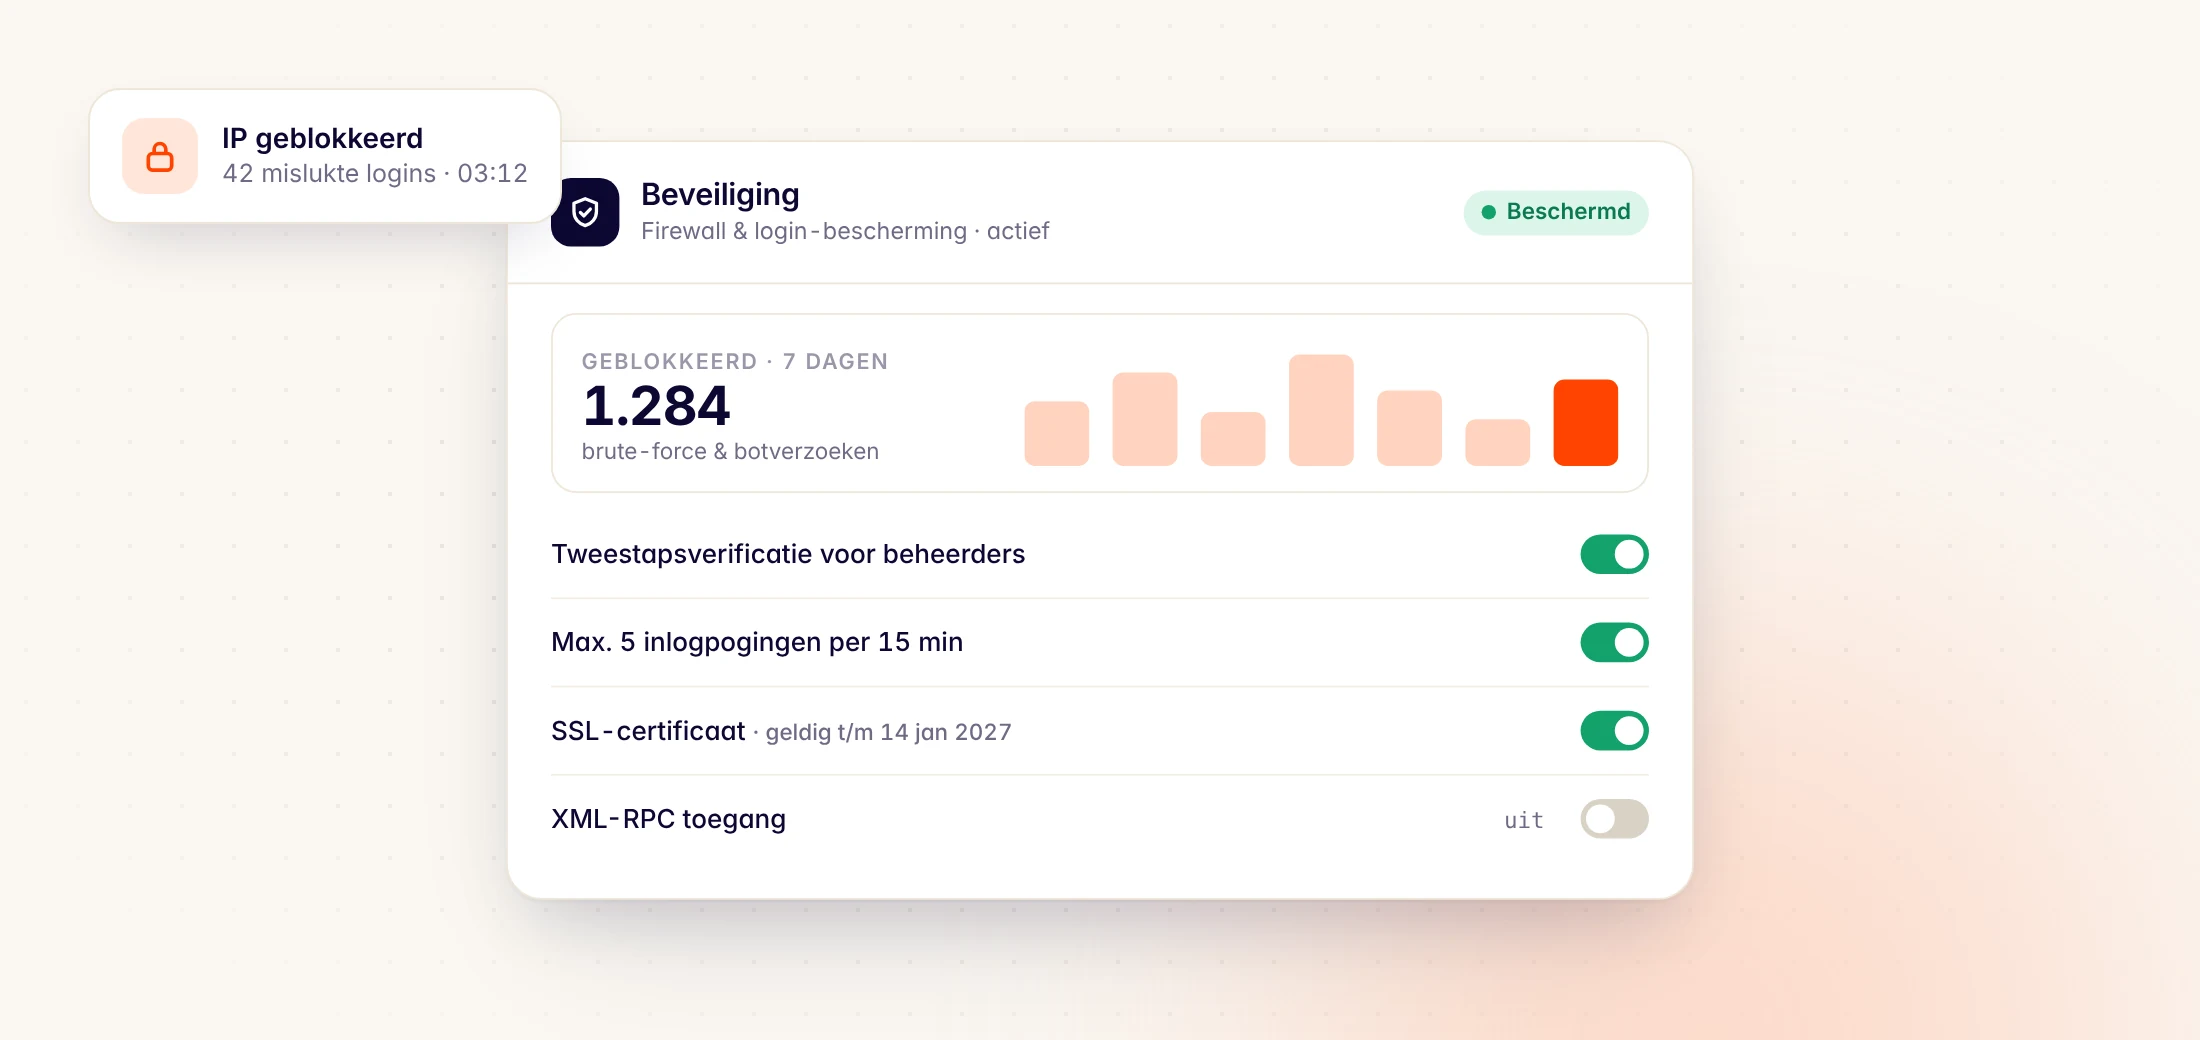
Task: Click the 'uit' label beside XML-RPC toggle
Action: [1524, 820]
